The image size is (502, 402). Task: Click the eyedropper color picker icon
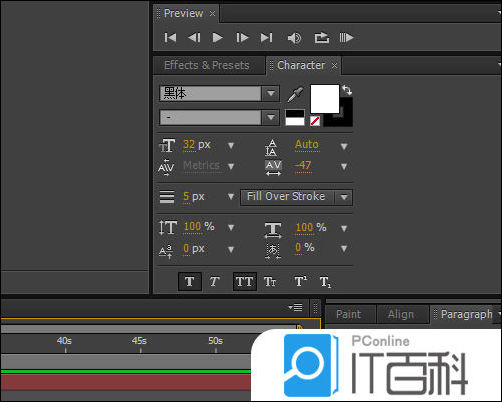295,95
